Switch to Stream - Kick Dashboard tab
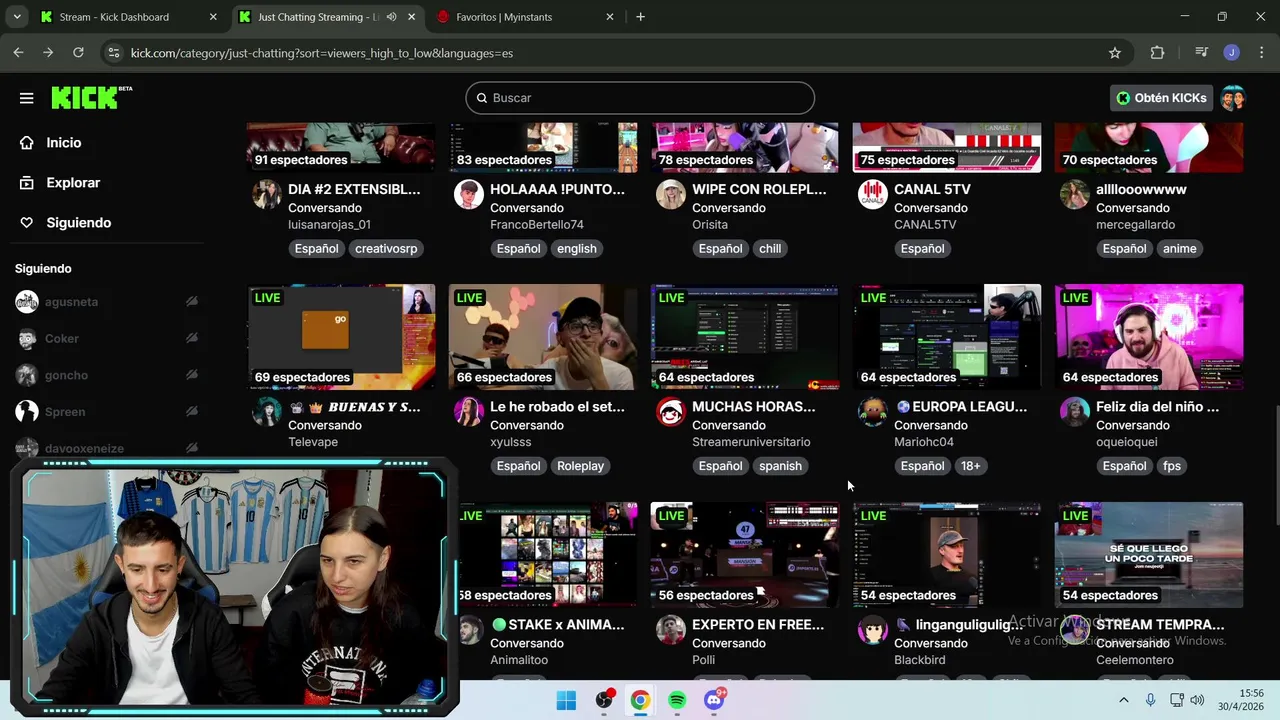The image size is (1280, 720). [x=128, y=17]
